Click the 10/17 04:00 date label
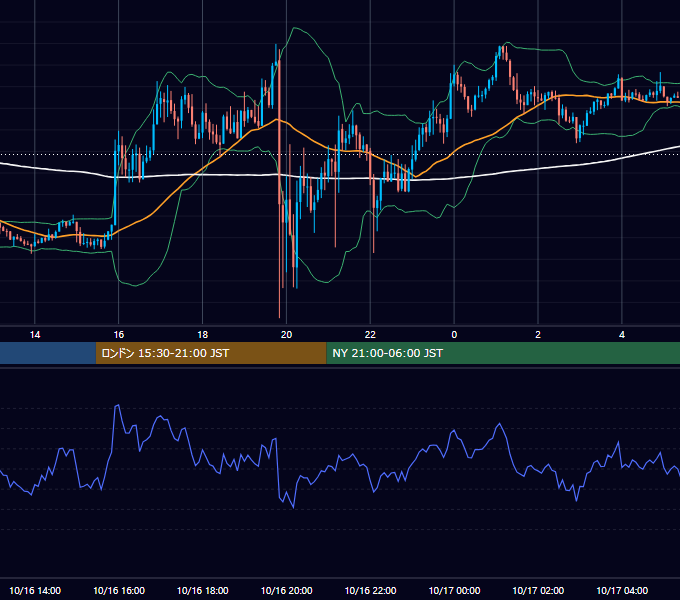Viewport: 680px width, 600px height. 622,590
